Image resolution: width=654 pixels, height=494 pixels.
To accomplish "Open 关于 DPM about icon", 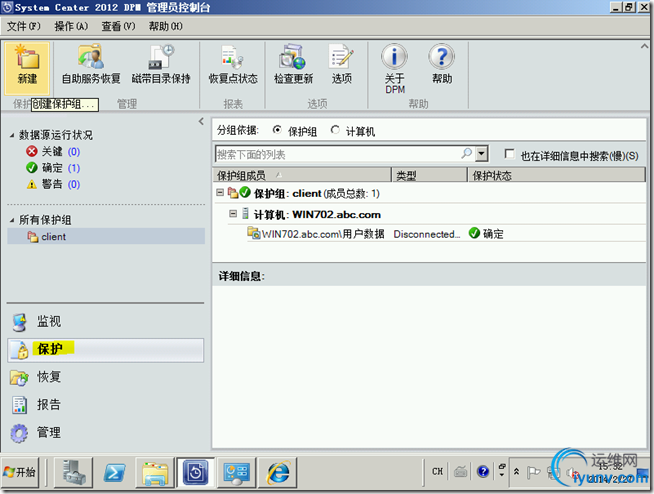I will [x=395, y=69].
